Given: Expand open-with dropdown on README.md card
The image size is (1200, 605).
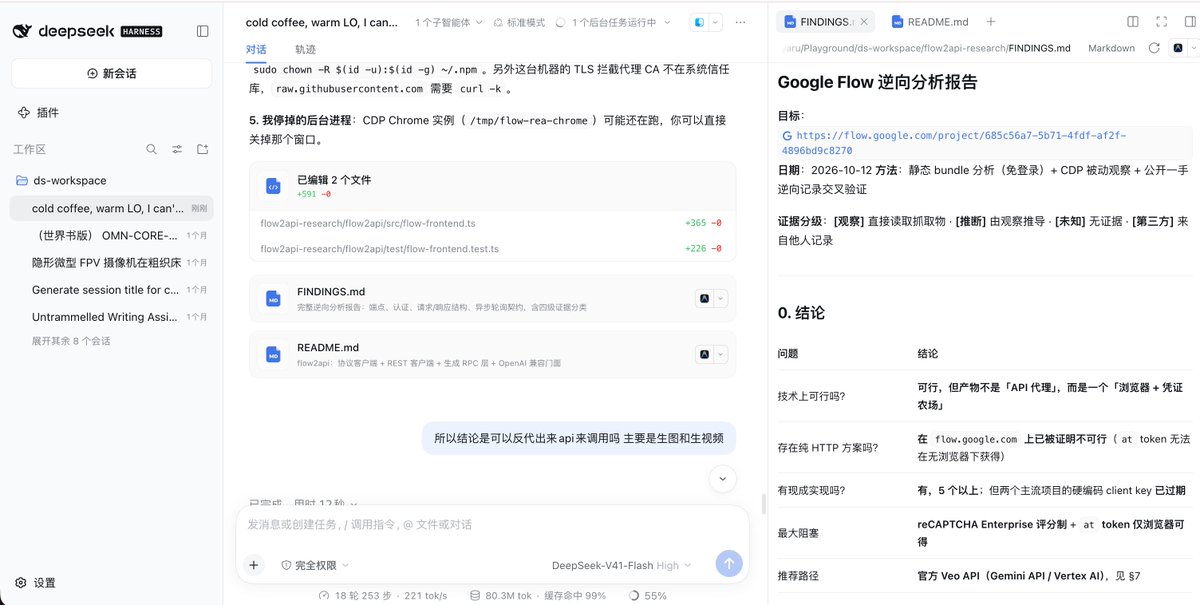Looking at the screenshot, I should click(x=719, y=354).
